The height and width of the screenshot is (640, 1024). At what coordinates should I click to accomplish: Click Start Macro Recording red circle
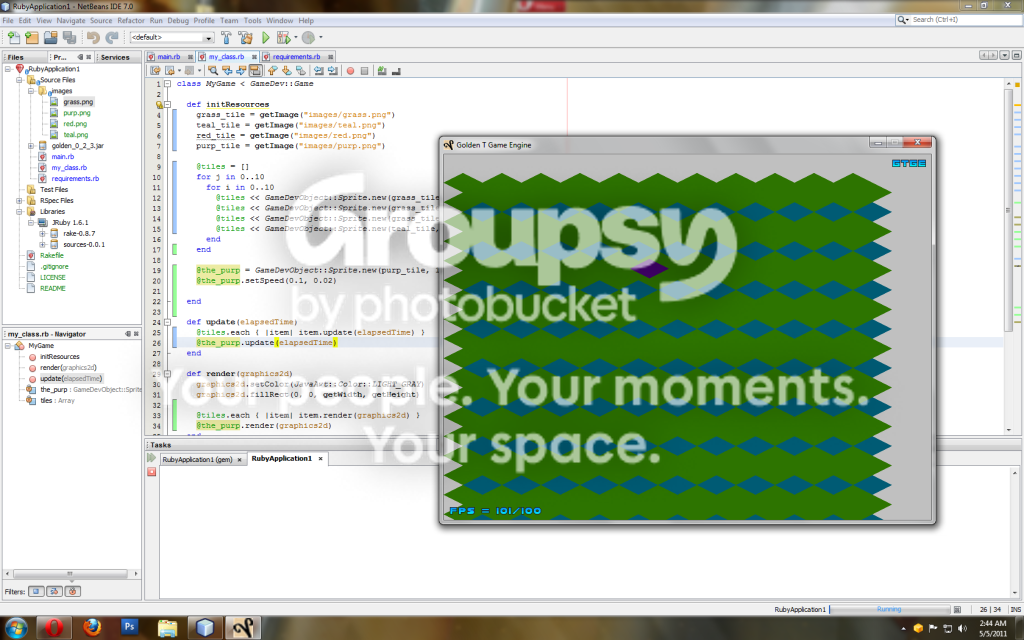[x=350, y=71]
